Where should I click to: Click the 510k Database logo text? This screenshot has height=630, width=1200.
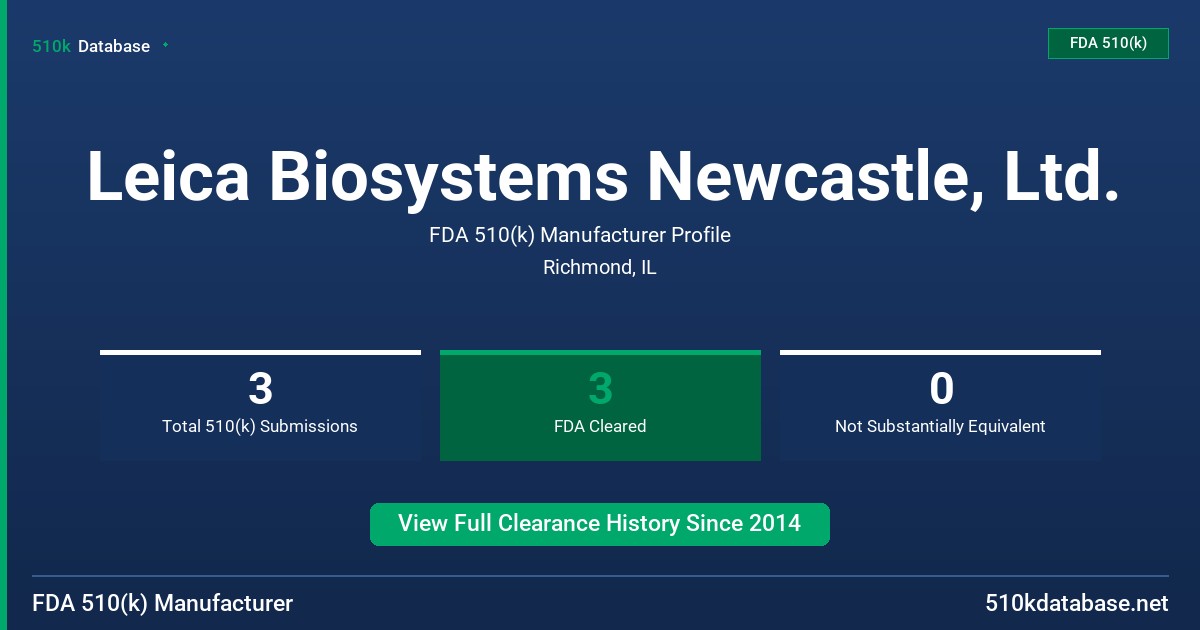click(91, 46)
